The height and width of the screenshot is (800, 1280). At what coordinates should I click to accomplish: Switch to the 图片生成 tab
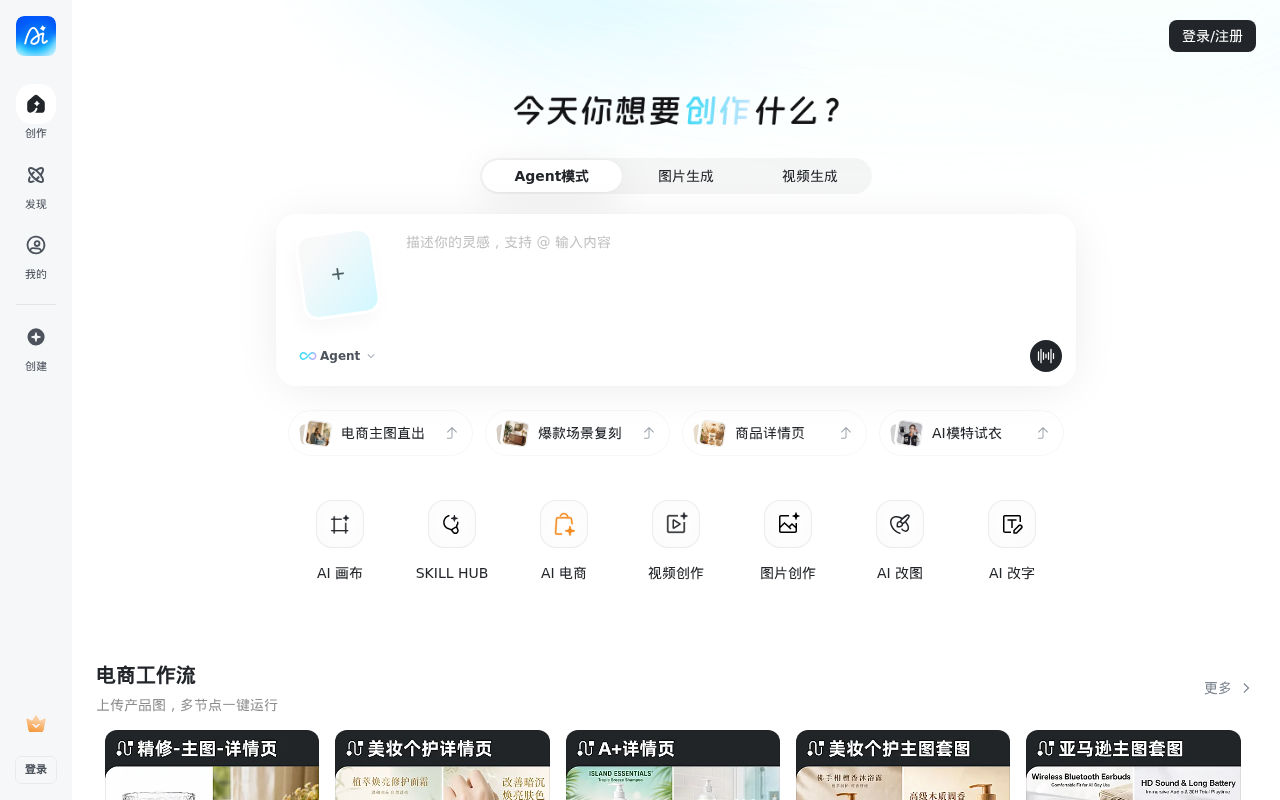point(686,176)
